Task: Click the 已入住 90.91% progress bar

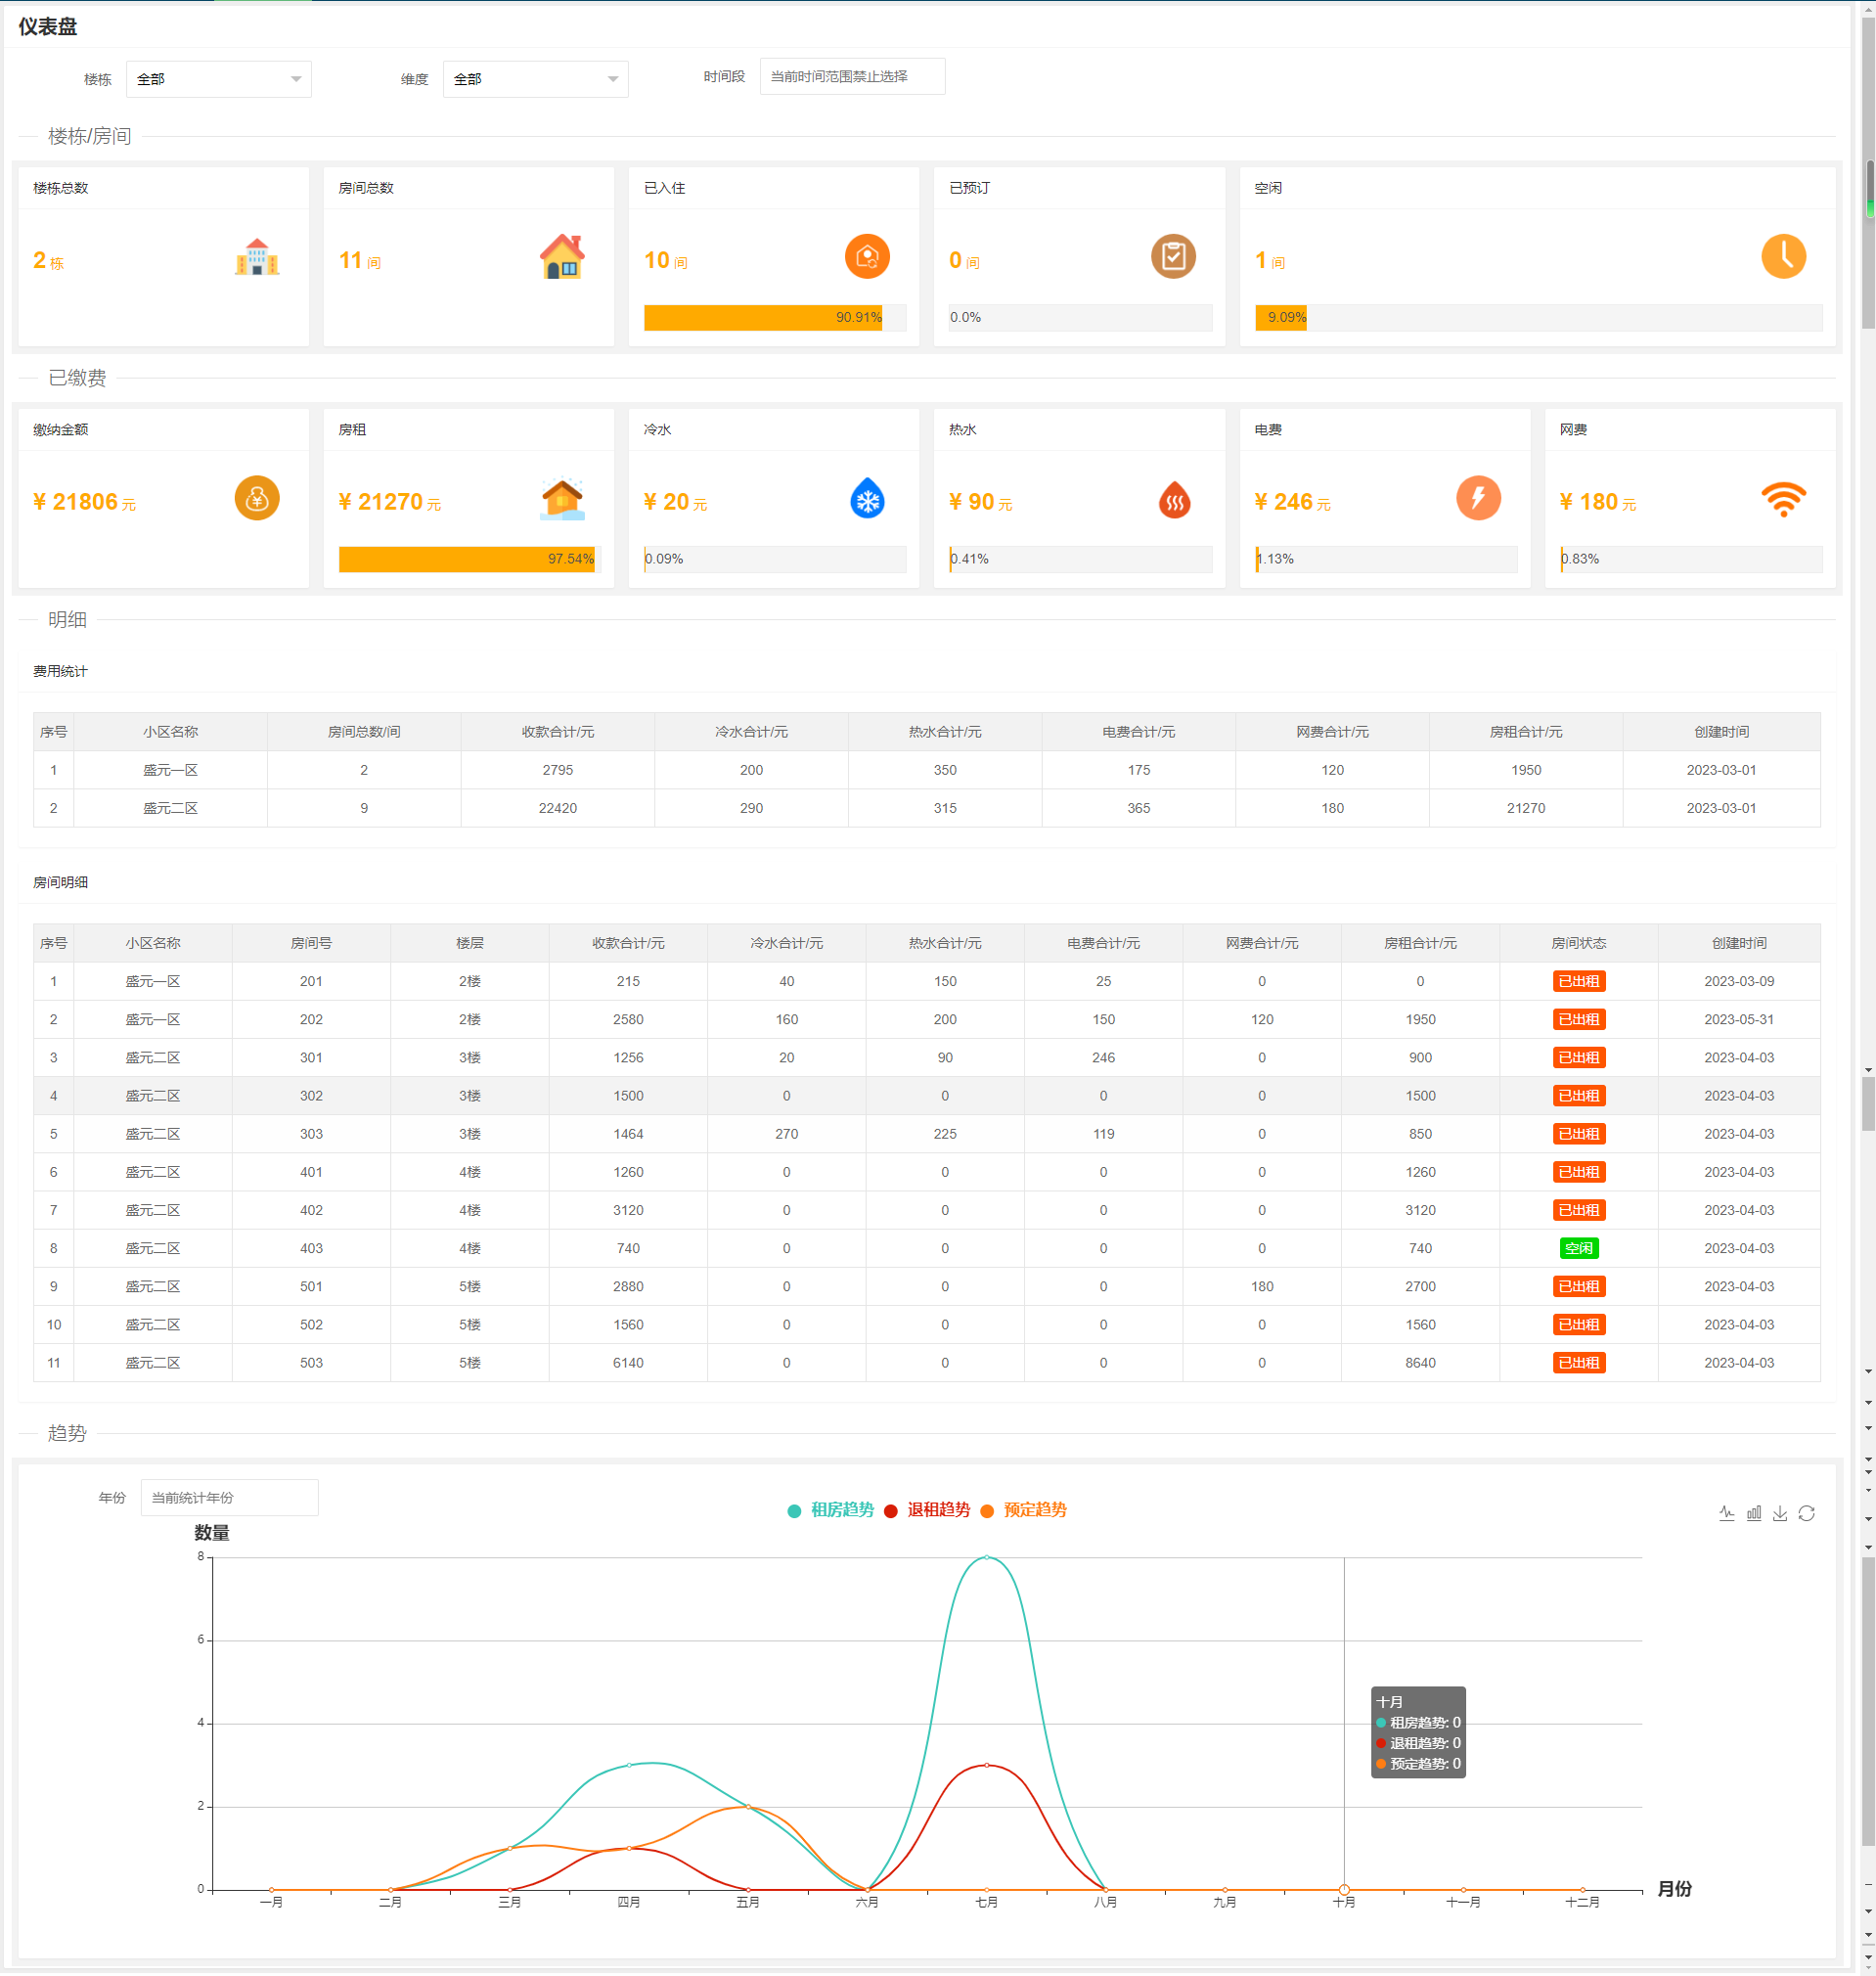Action: (x=774, y=317)
